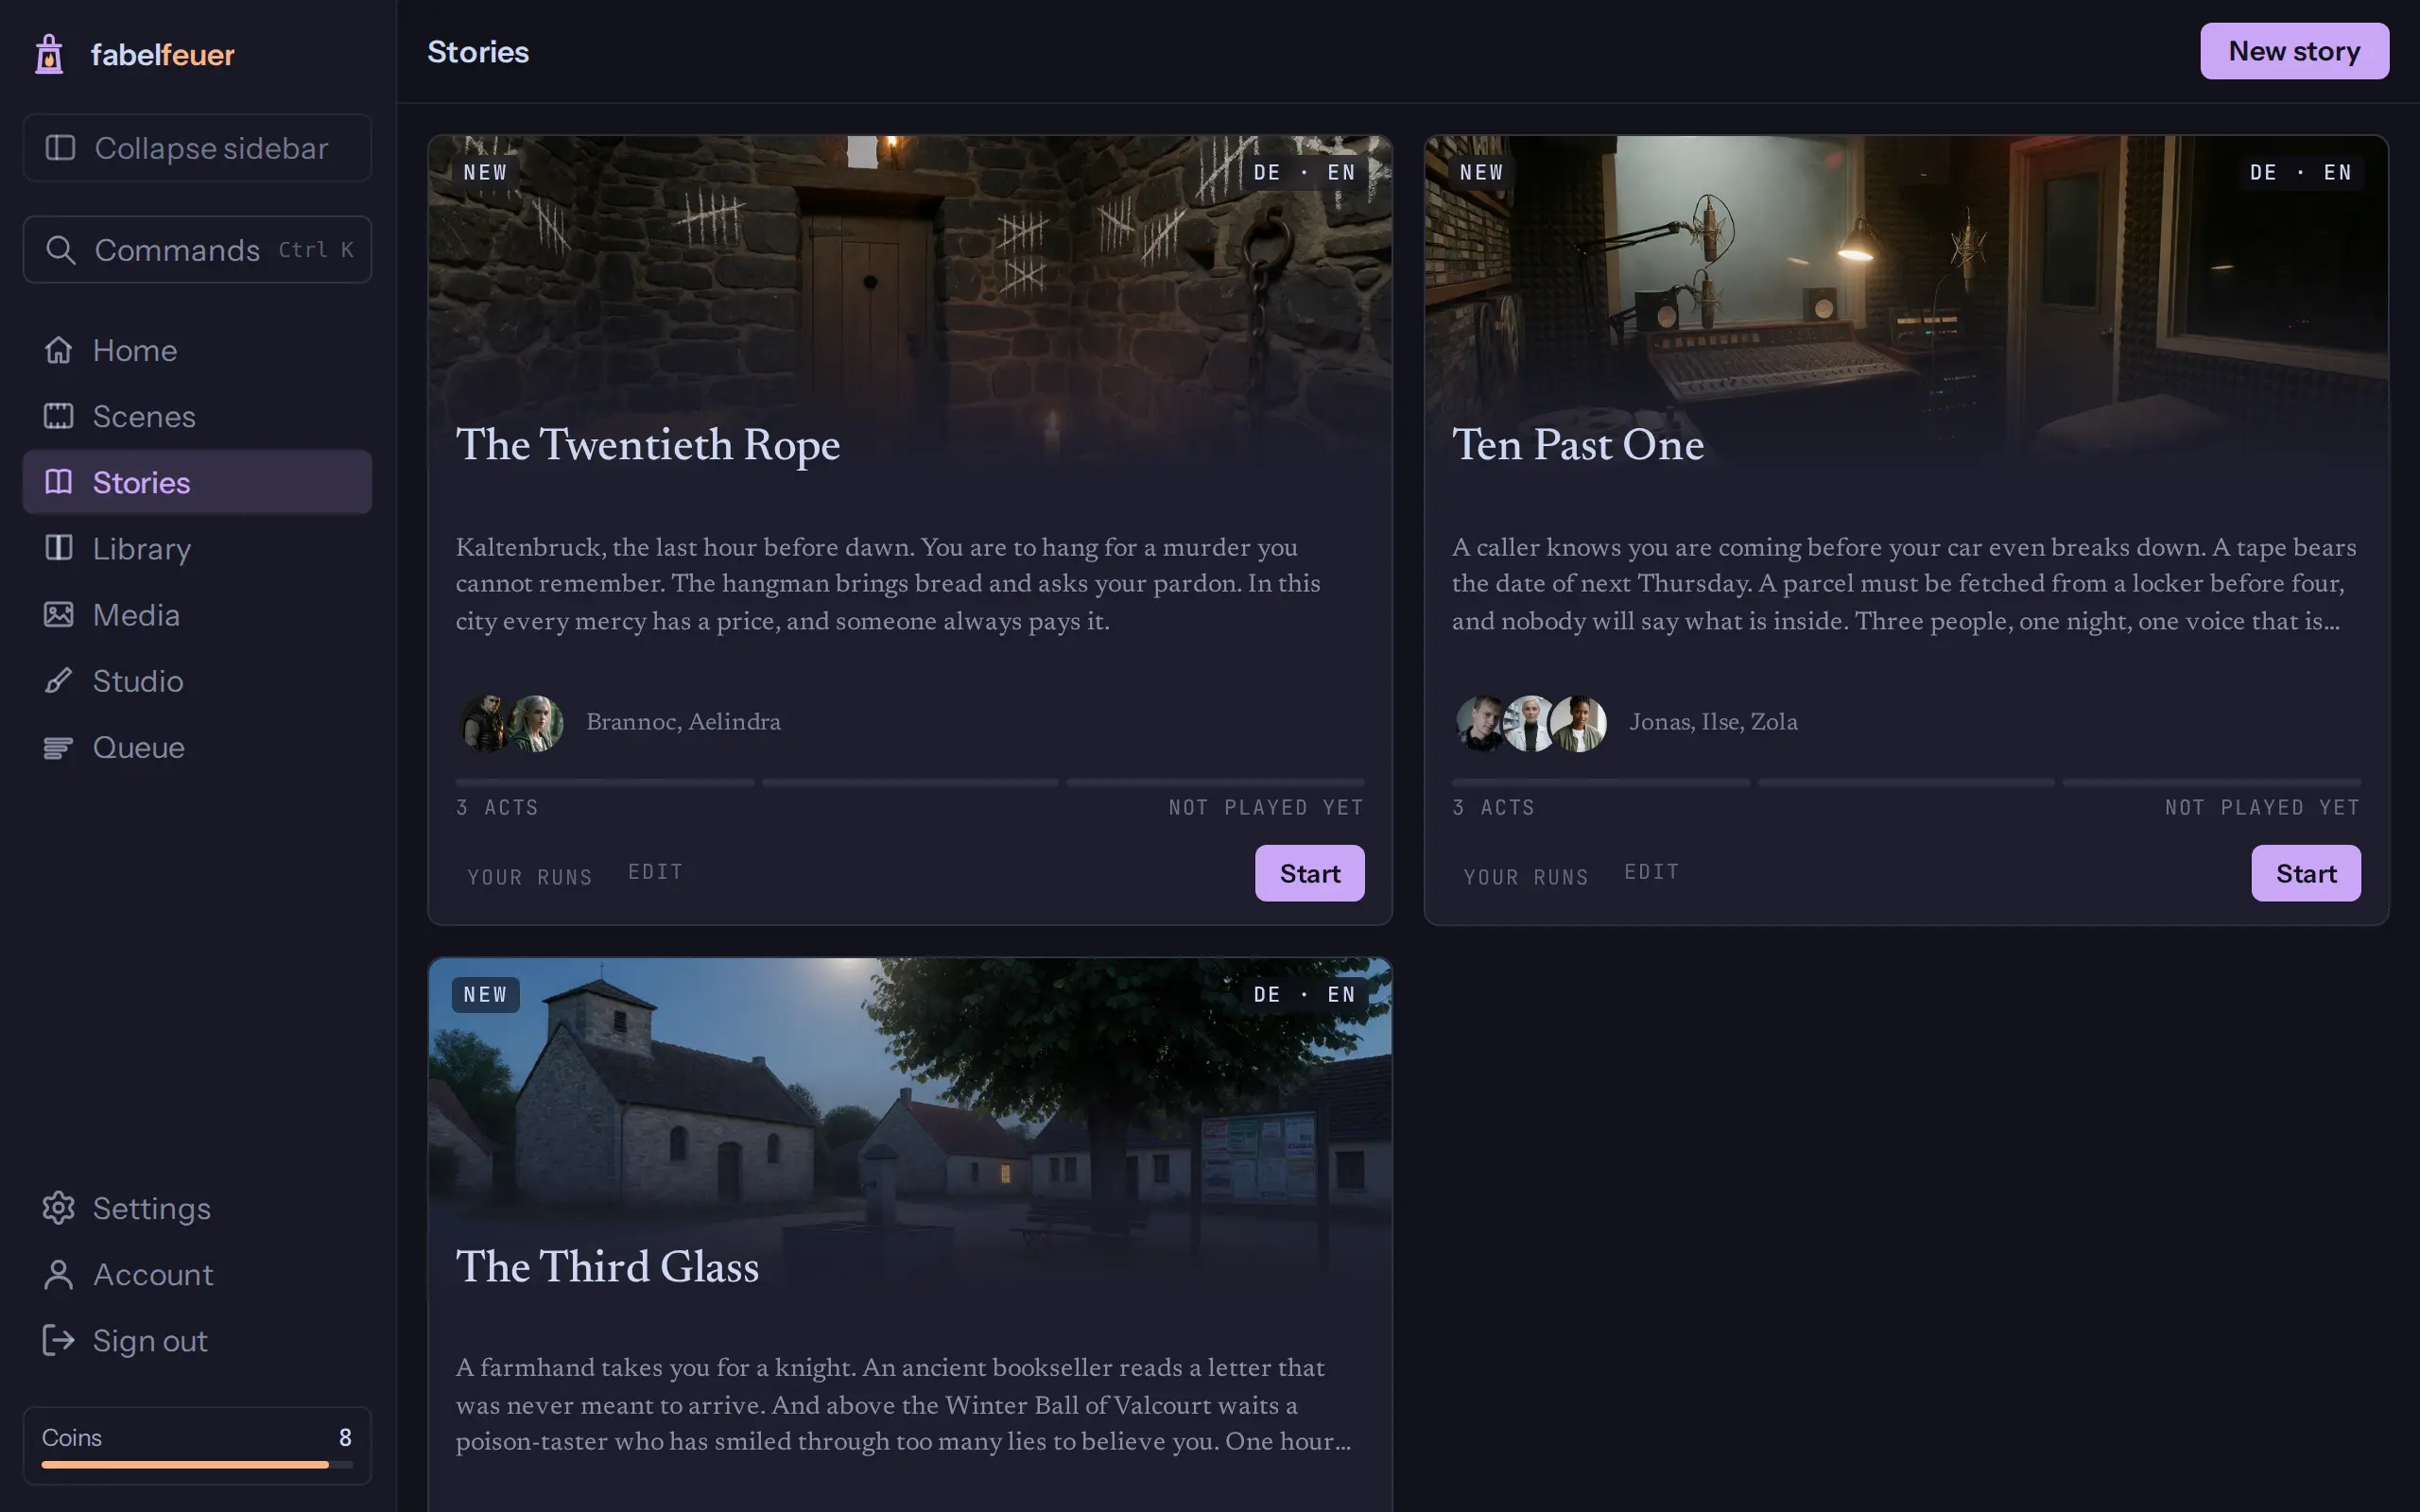The image size is (2420, 1512).
Task: Switch to the Media section
Action: 136,614
